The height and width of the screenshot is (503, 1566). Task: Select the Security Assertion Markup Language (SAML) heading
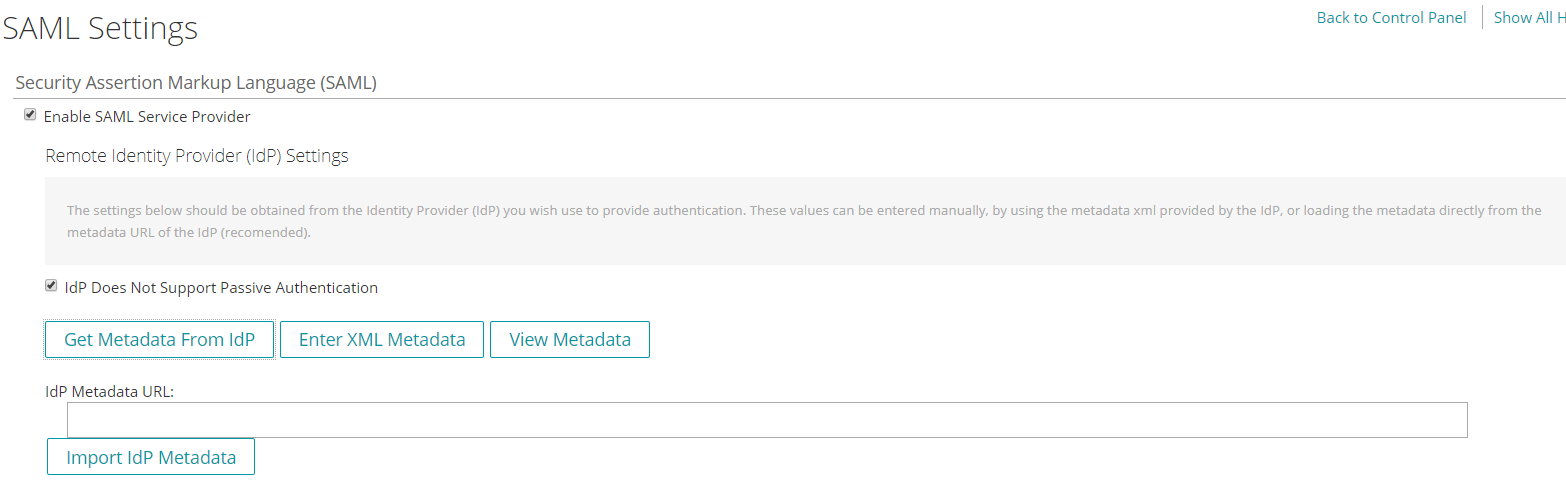tap(196, 84)
